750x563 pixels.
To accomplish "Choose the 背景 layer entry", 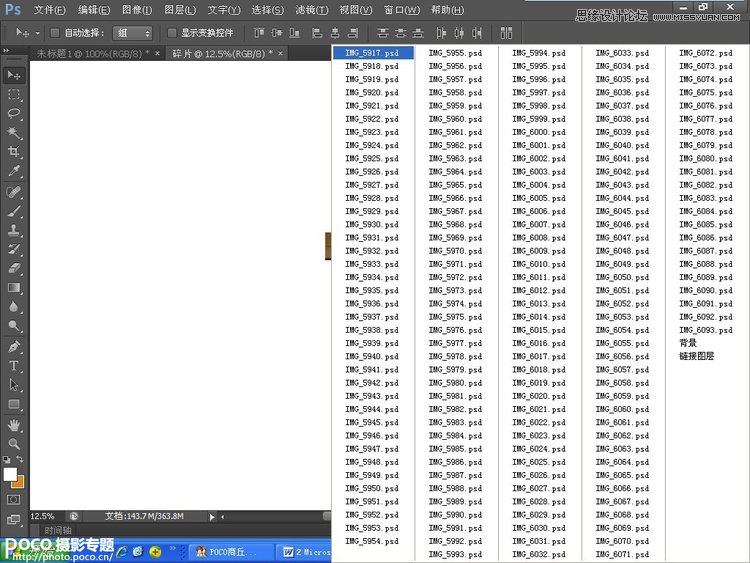I will pos(688,343).
